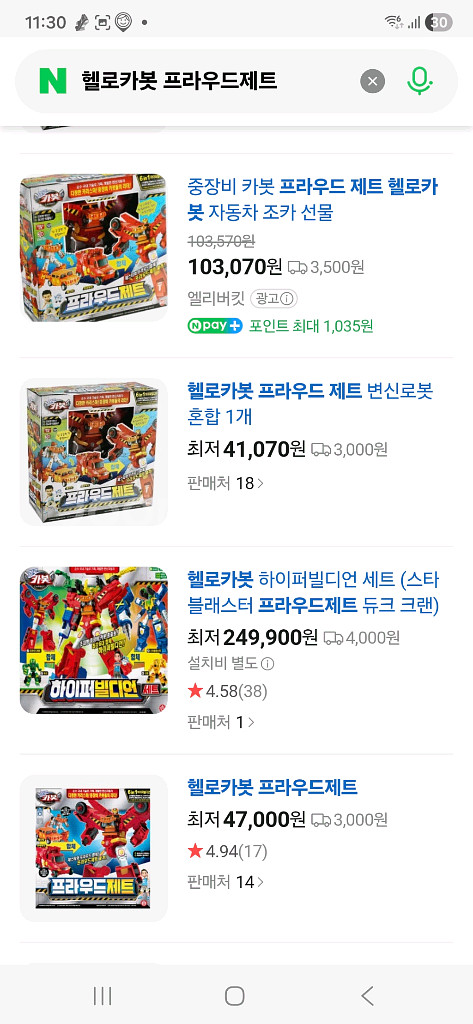The image size is (473, 1024).
Task: Tap the Android home navigation button
Action: point(235,996)
